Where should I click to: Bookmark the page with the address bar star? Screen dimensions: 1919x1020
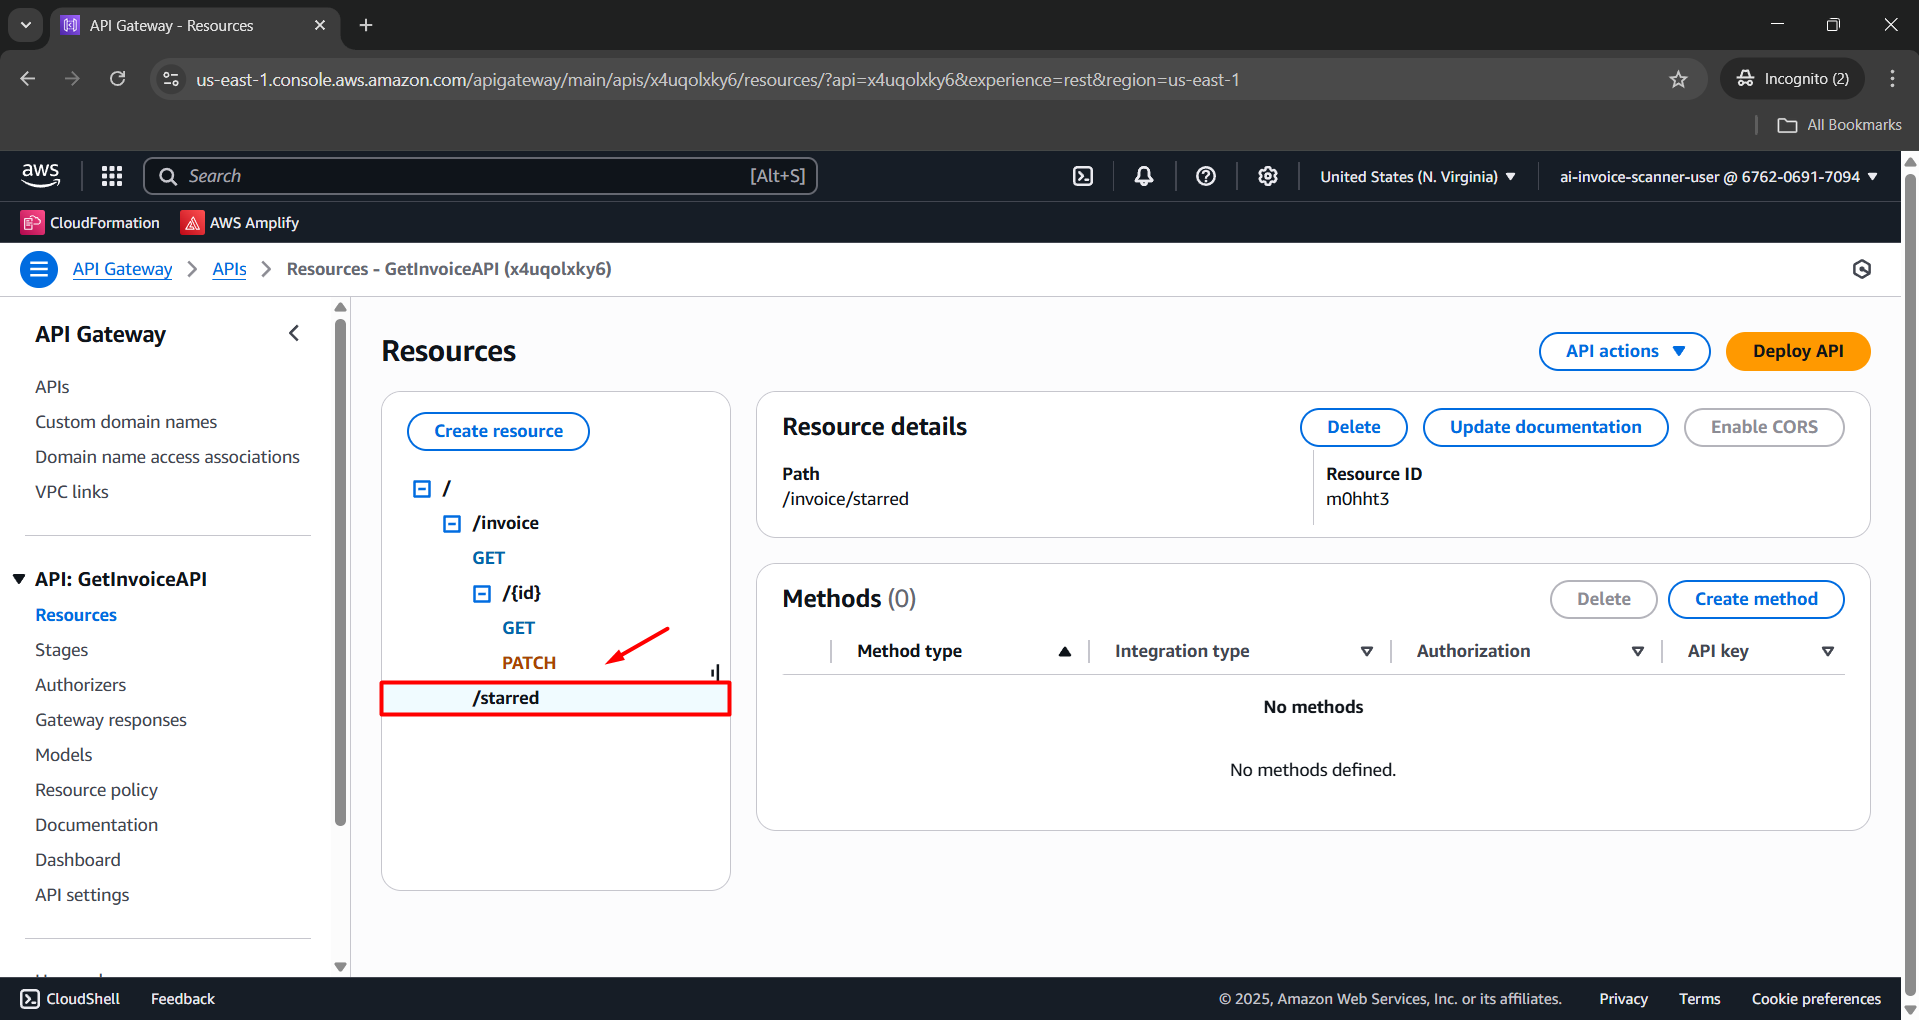tap(1678, 79)
